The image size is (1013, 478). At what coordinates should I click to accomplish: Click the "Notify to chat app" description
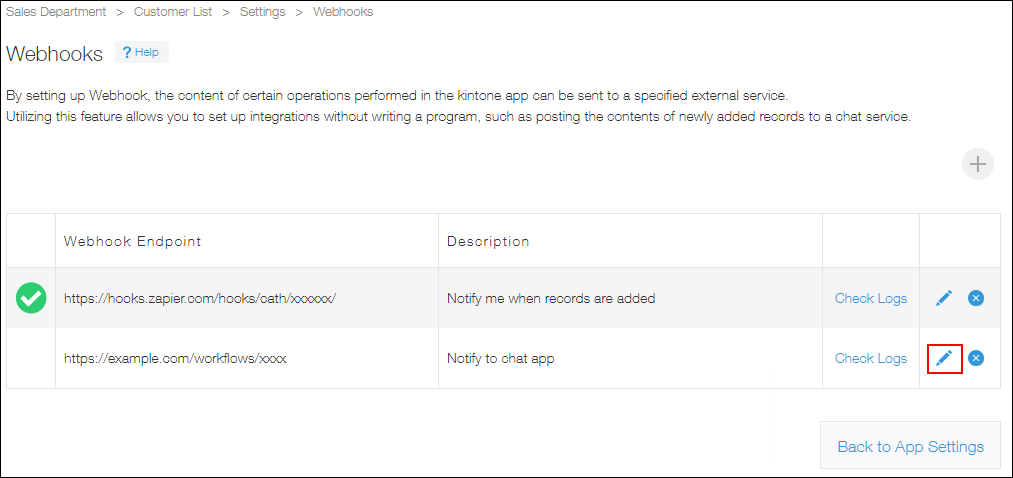[x=500, y=358]
